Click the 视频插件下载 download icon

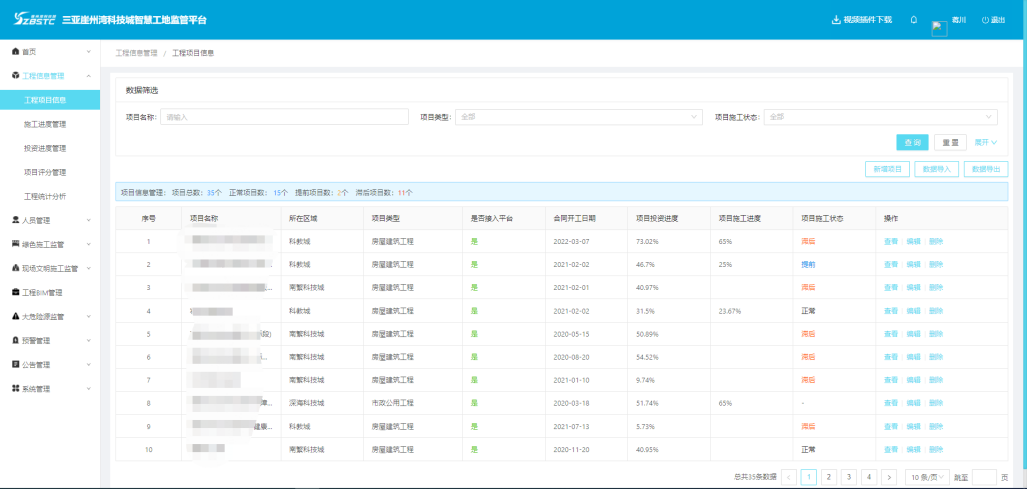pos(836,20)
